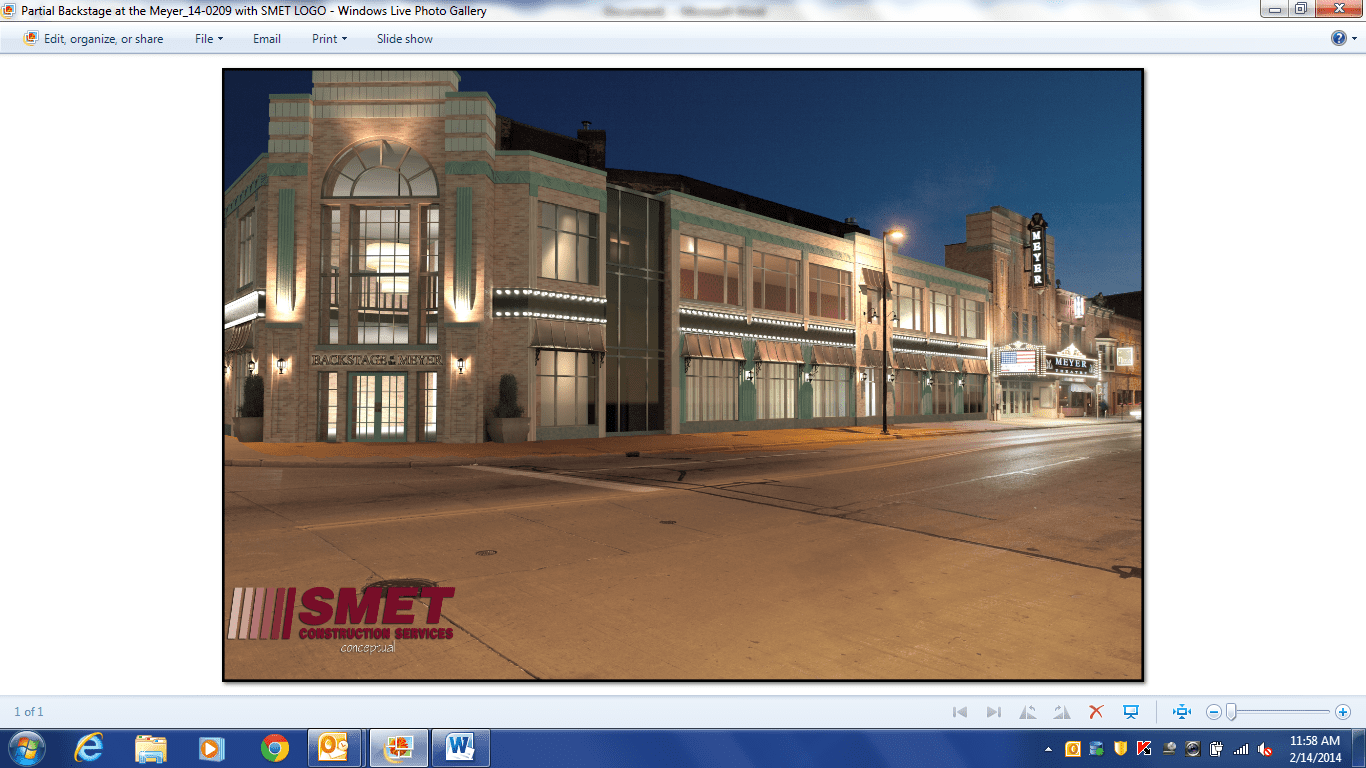Delete the photo with red X
1366x768 pixels.
point(1096,712)
